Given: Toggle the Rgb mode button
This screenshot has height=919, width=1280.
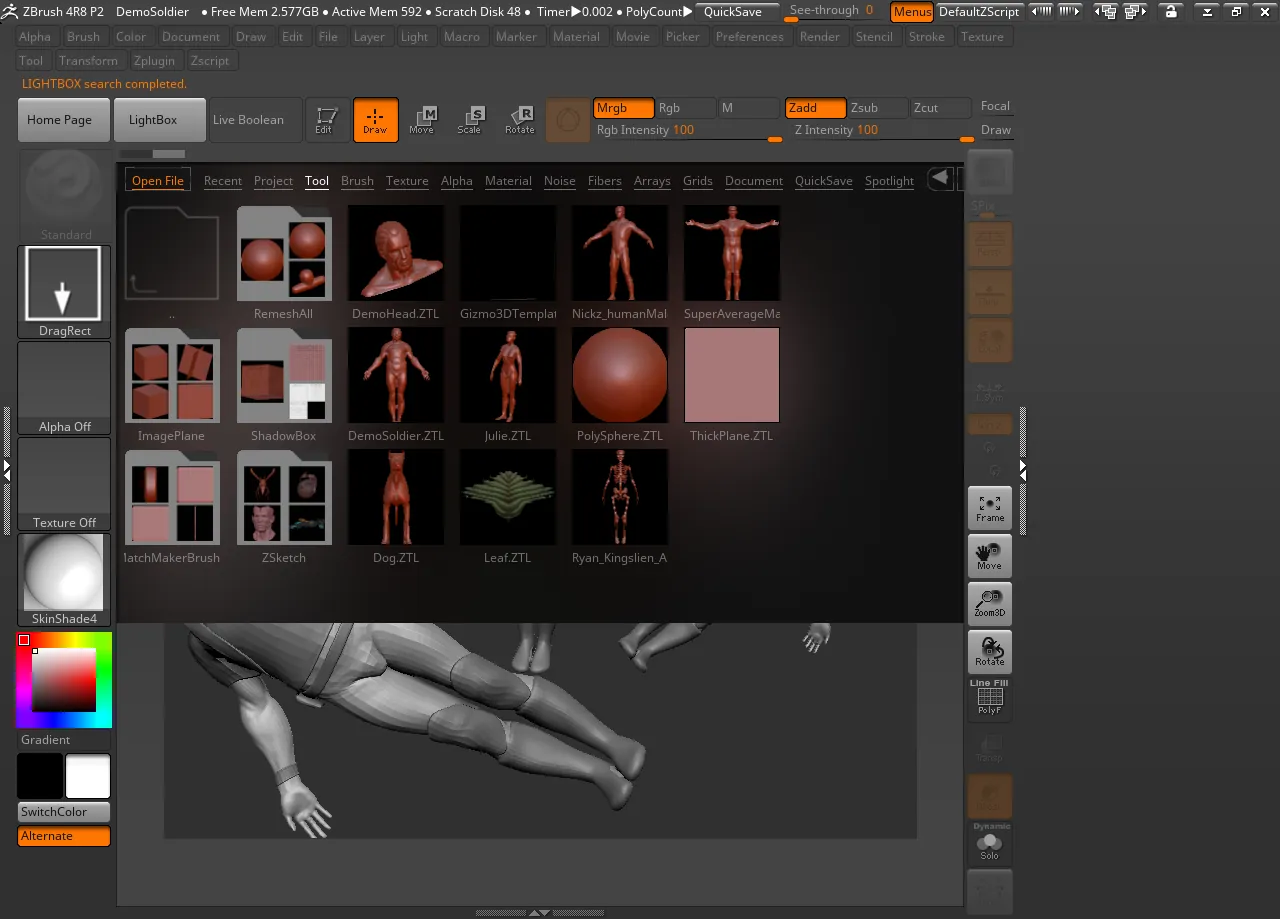Looking at the screenshot, I should coord(685,108).
